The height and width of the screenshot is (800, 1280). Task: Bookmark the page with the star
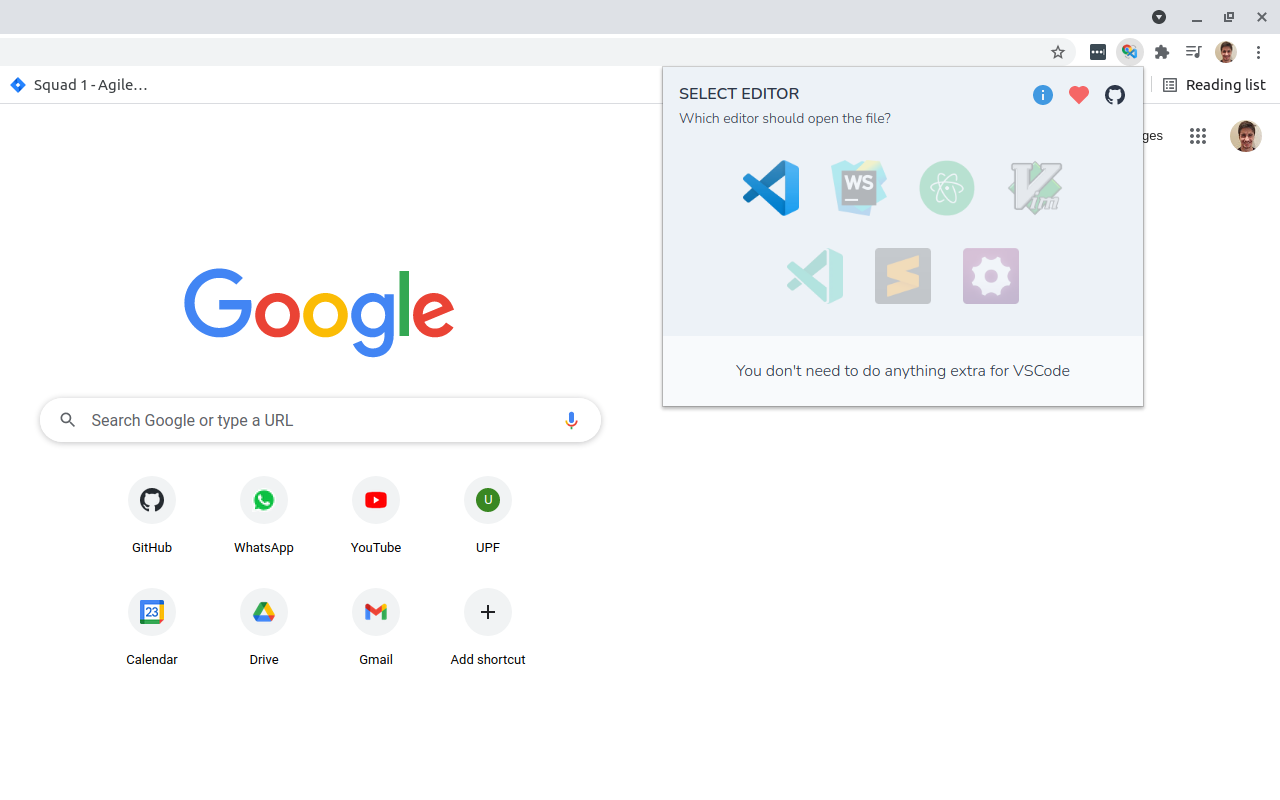[x=1057, y=52]
